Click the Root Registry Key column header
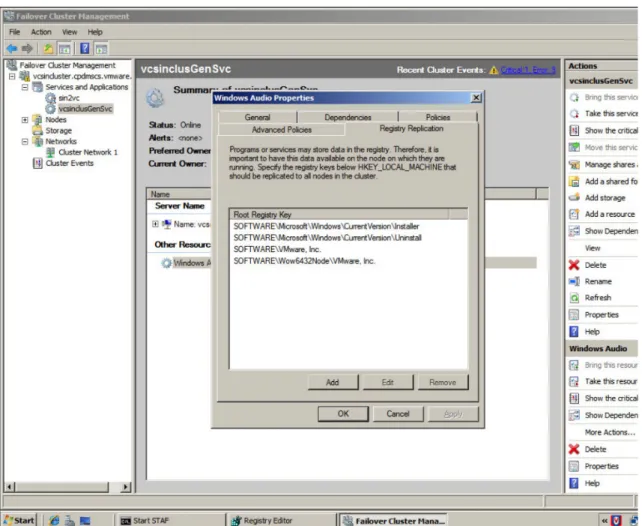This screenshot has width=642, height=526. [339, 214]
